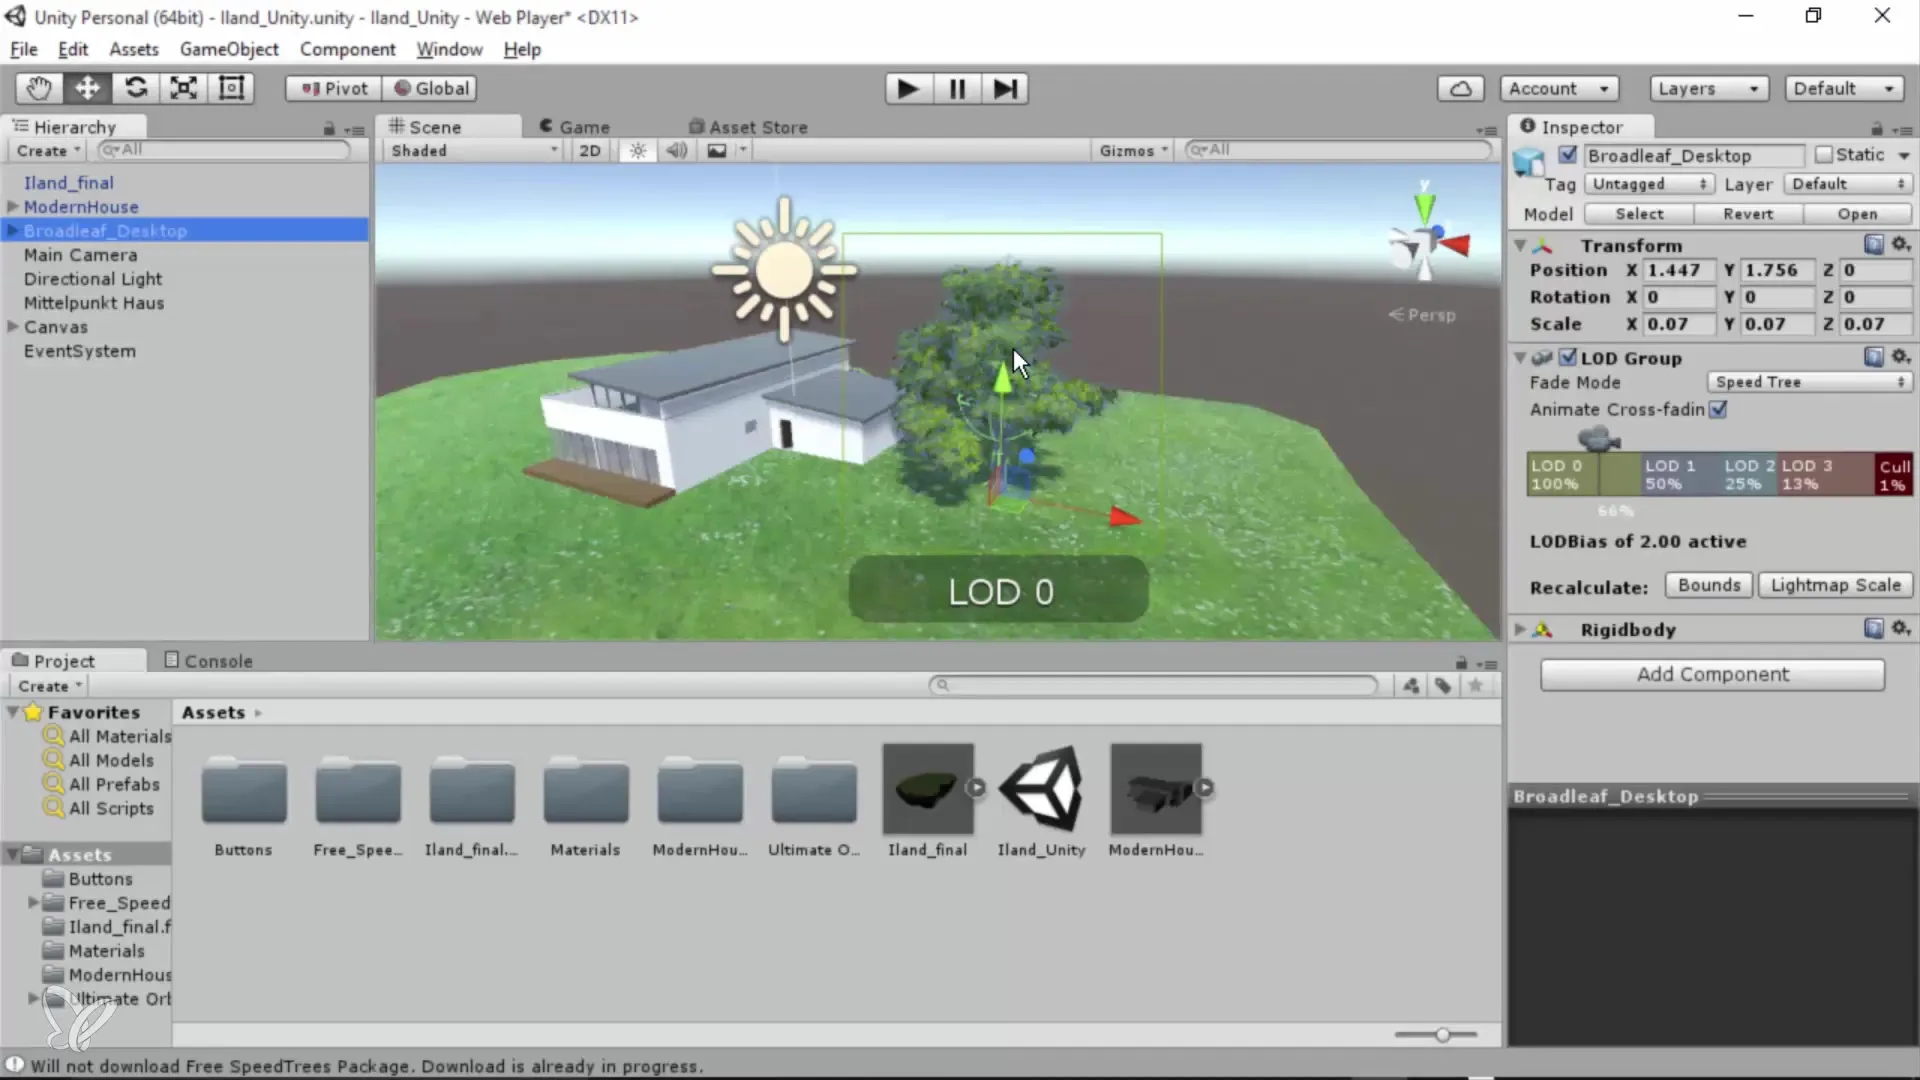This screenshot has width=1920, height=1080.
Task: Click the Lightmap Scale button
Action: point(1835,585)
